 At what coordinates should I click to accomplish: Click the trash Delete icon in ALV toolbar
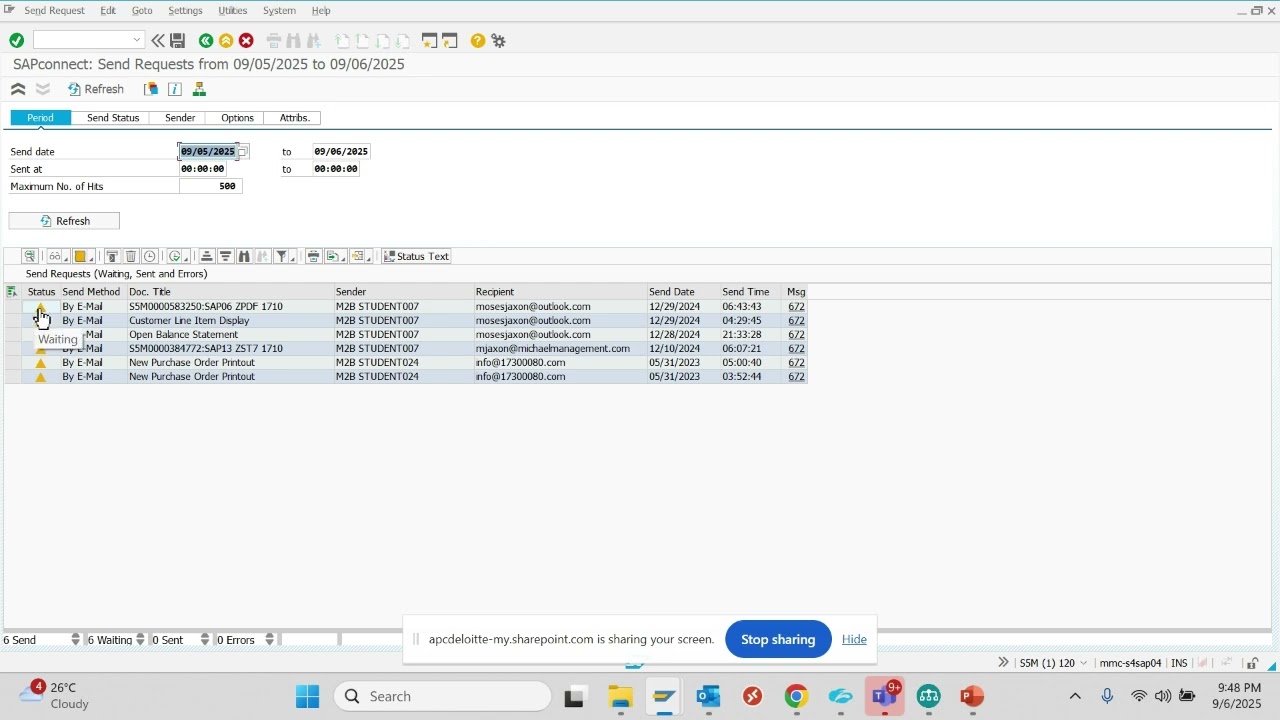131,256
